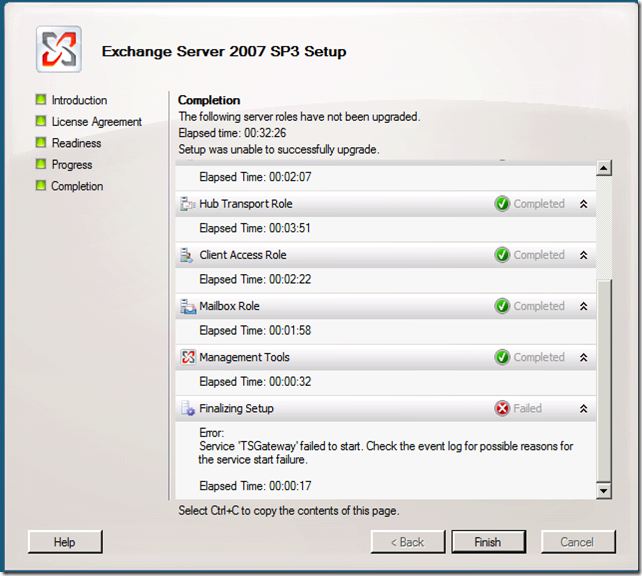Select the Progress step label
The width and height of the screenshot is (642, 576).
click(72, 165)
